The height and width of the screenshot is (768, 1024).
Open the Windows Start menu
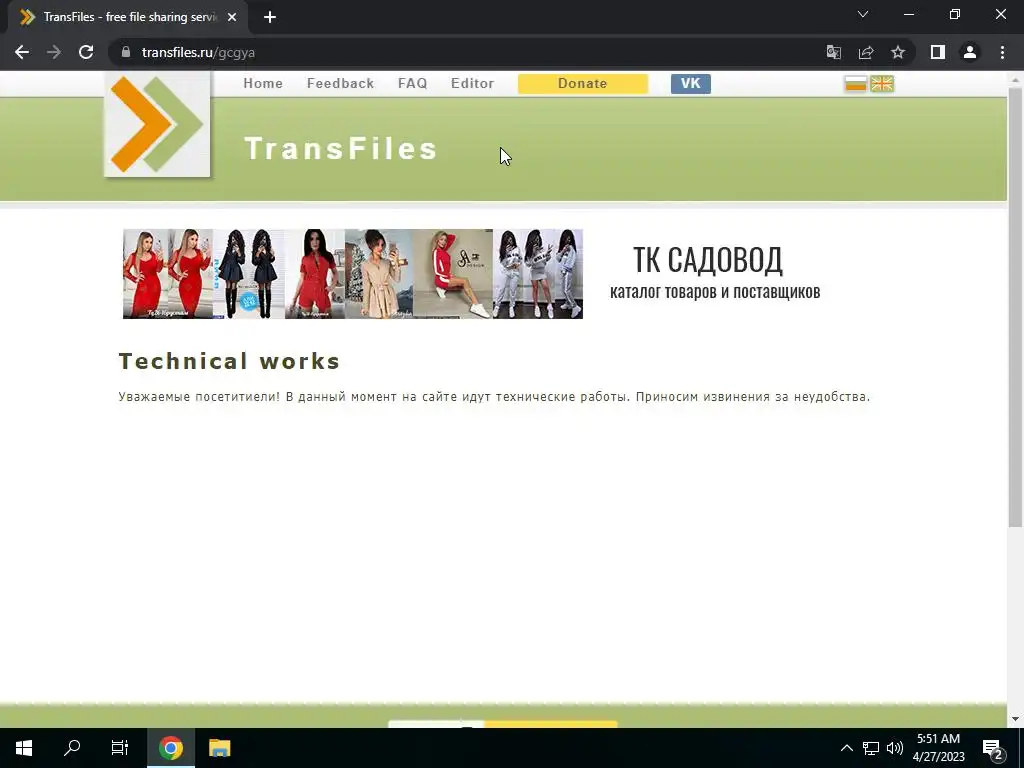[24, 748]
